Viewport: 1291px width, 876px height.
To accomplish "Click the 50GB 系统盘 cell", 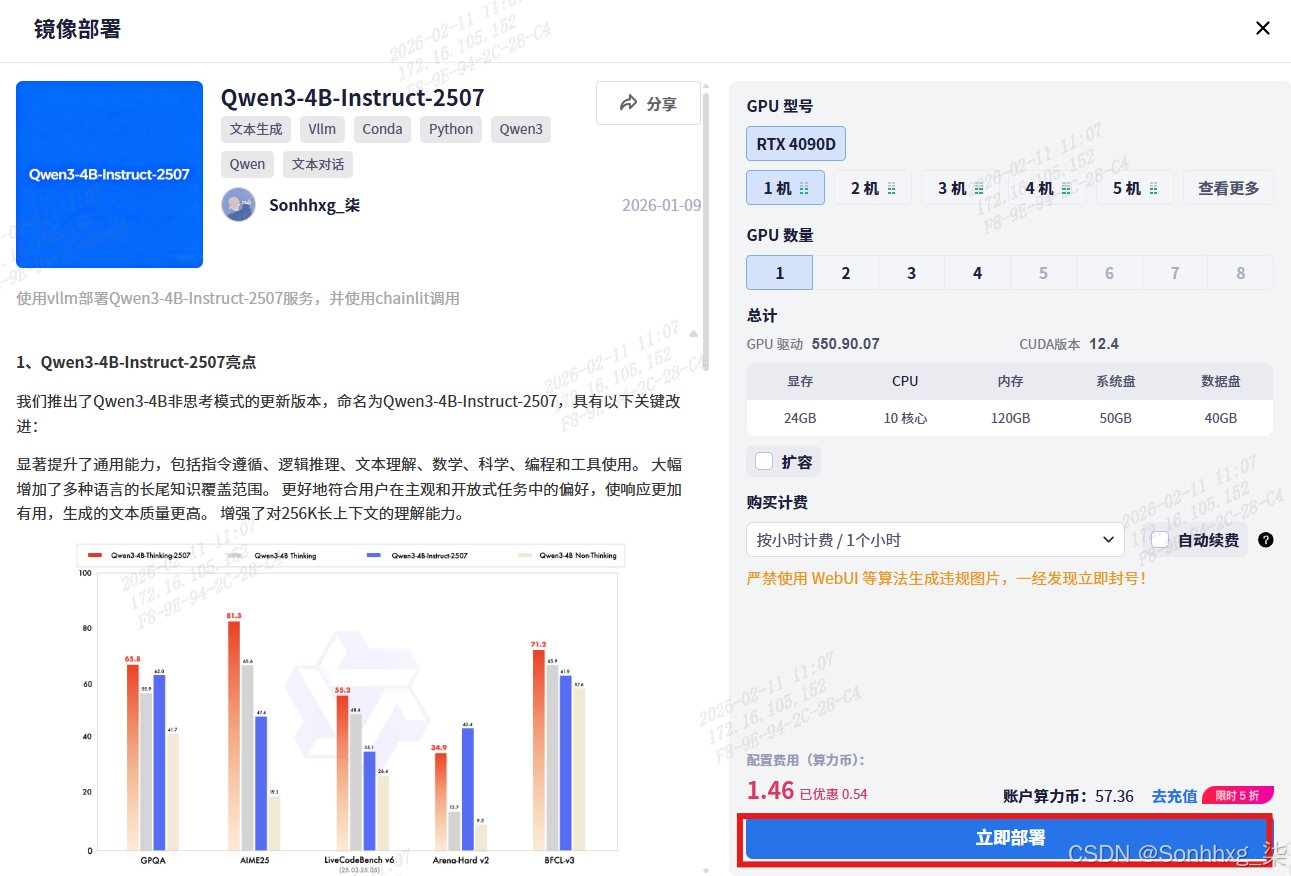I will point(1115,418).
